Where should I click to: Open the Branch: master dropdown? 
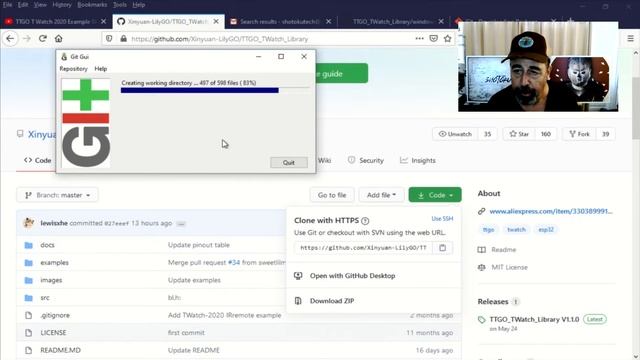point(57,195)
